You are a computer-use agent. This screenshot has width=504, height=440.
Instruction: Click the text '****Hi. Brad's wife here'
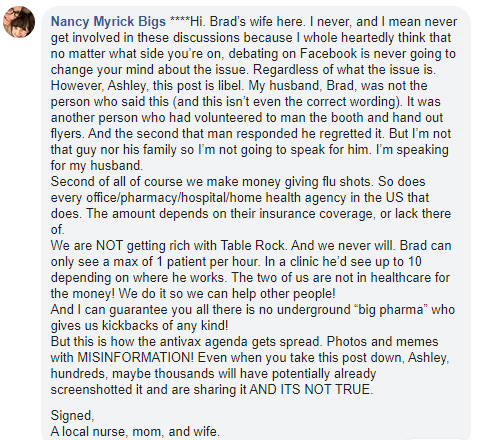[237, 22]
